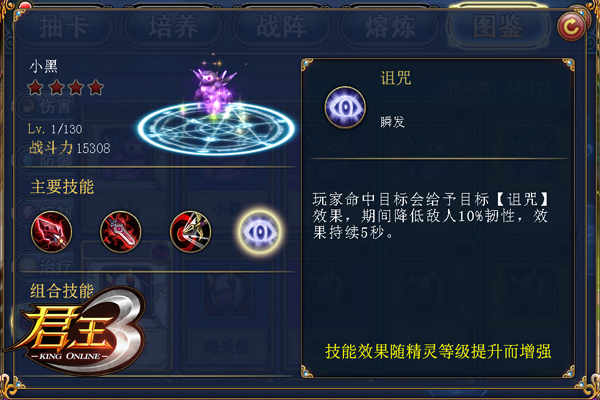The image size is (600, 400).
Task: Click the 战斗力 15308 combat power text
Action: point(70,148)
